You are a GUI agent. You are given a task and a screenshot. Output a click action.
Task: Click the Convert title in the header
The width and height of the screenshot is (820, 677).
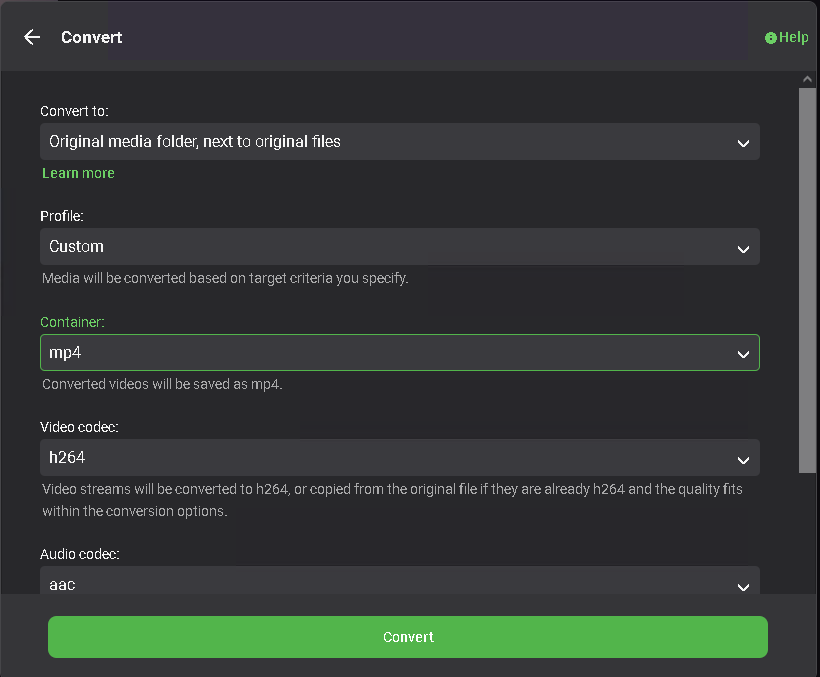coord(92,37)
